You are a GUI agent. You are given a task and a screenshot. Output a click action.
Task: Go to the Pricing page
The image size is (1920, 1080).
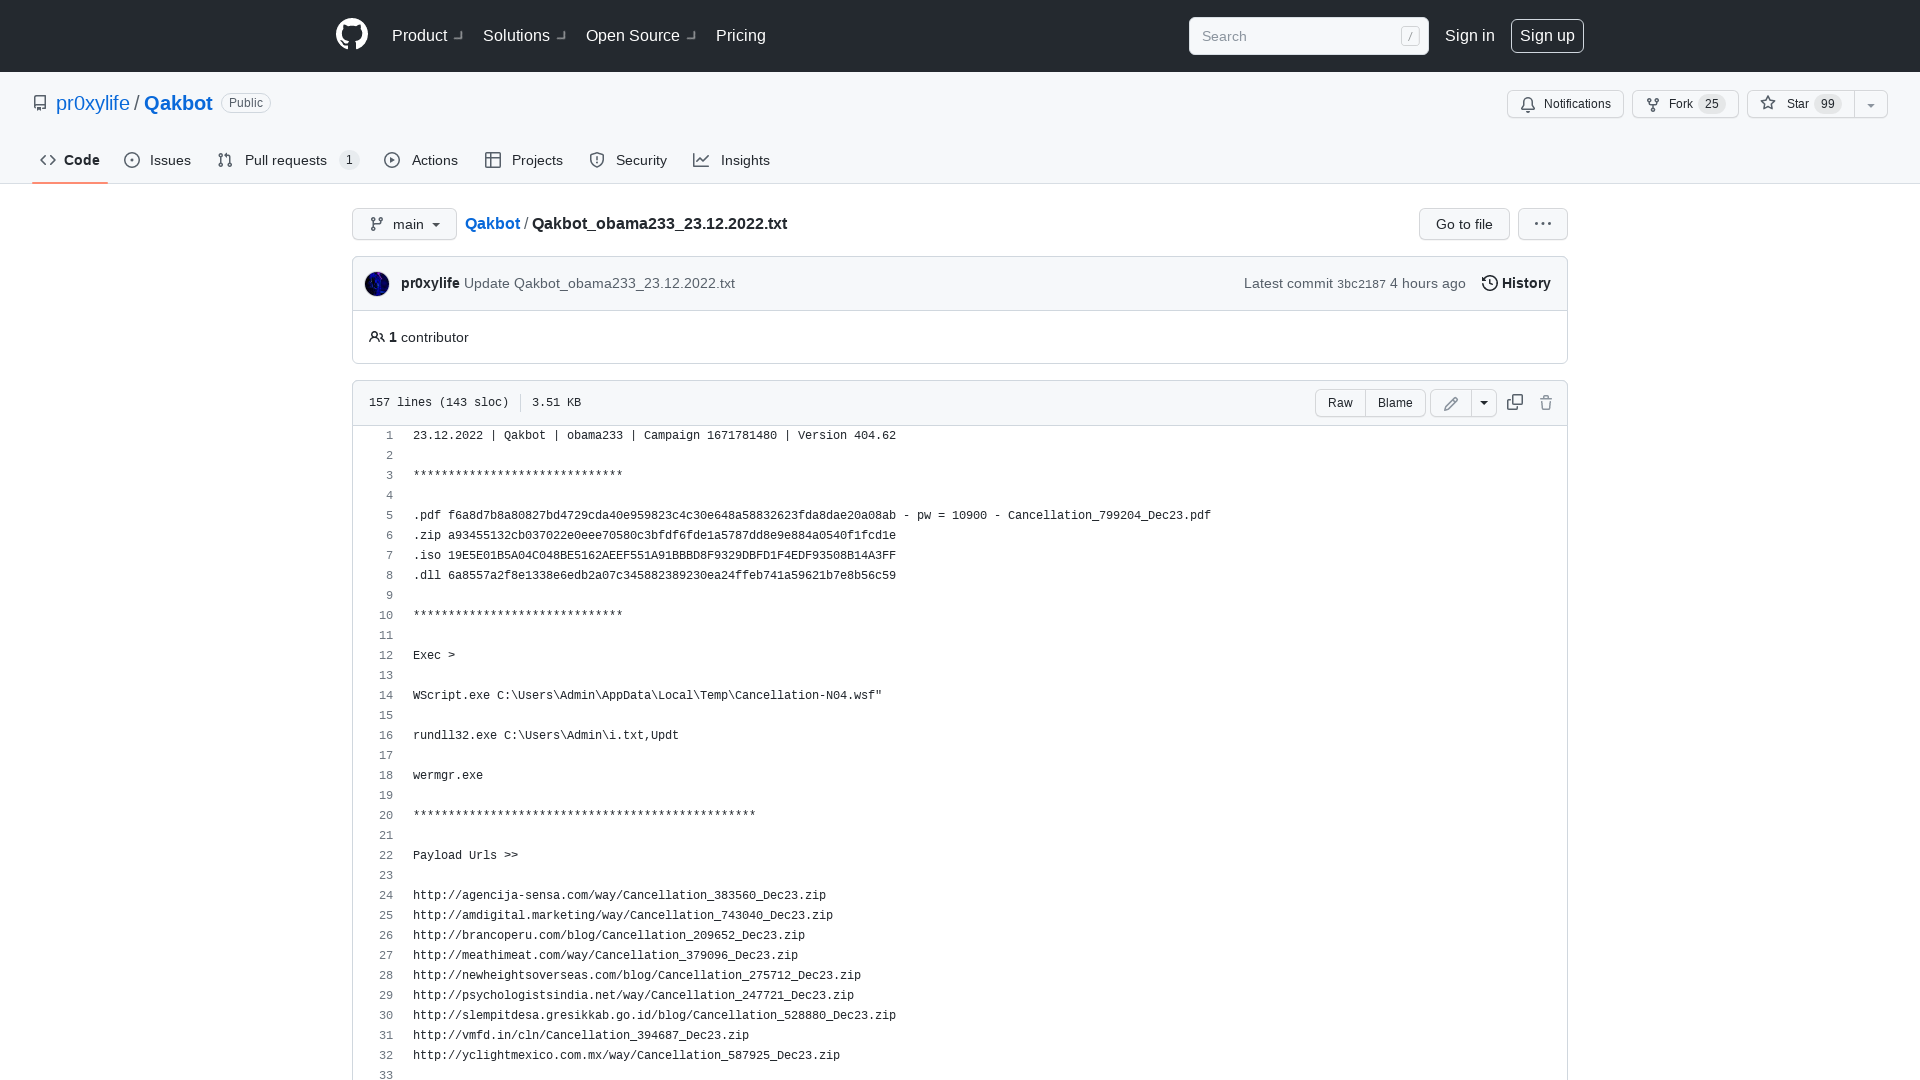[x=741, y=36]
